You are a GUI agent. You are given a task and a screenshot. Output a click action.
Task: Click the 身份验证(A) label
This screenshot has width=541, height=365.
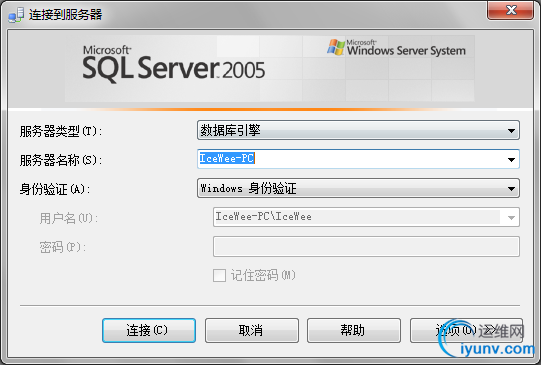pyautogui.click(x=55, y=189)
